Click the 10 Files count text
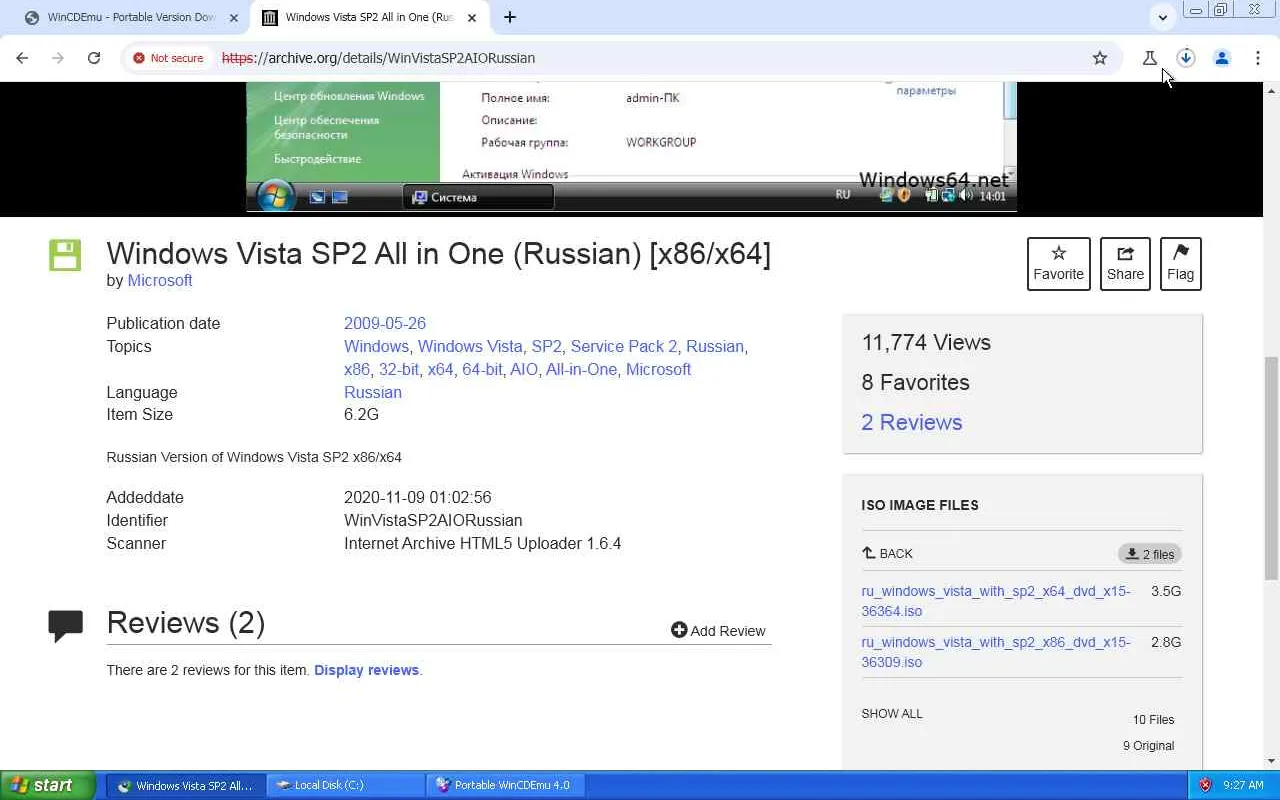The height and width of the screenshot is (800, 1280). pos(1153,720)
